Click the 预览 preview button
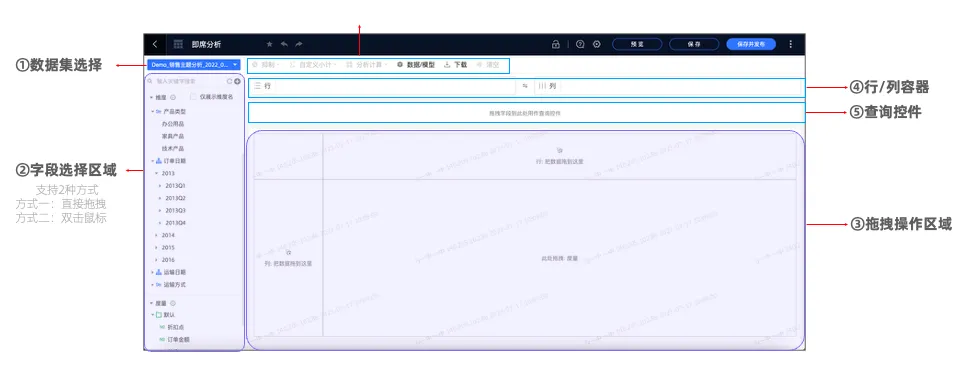This screenshot has width=976, height=383. (x=637, y=44)
